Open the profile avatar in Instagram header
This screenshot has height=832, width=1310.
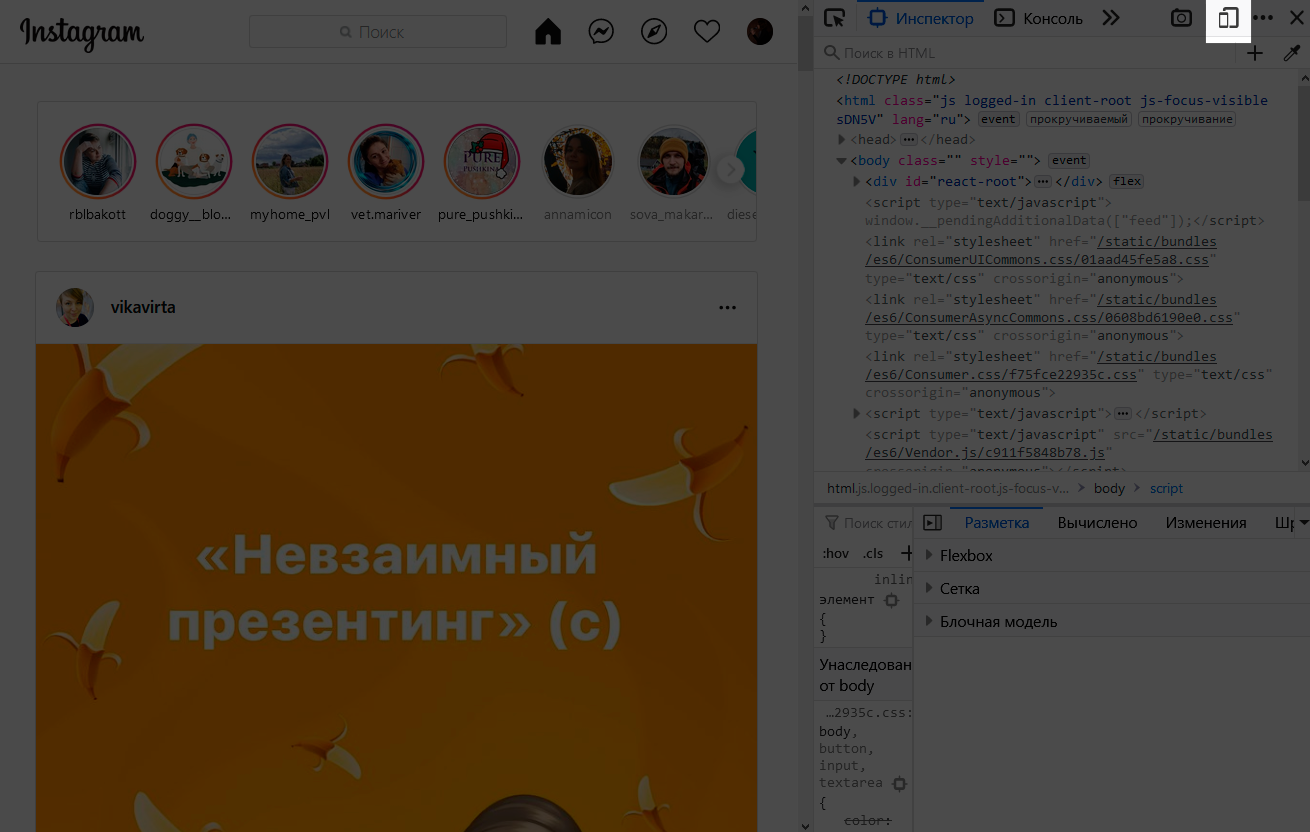tap(760, 32)
